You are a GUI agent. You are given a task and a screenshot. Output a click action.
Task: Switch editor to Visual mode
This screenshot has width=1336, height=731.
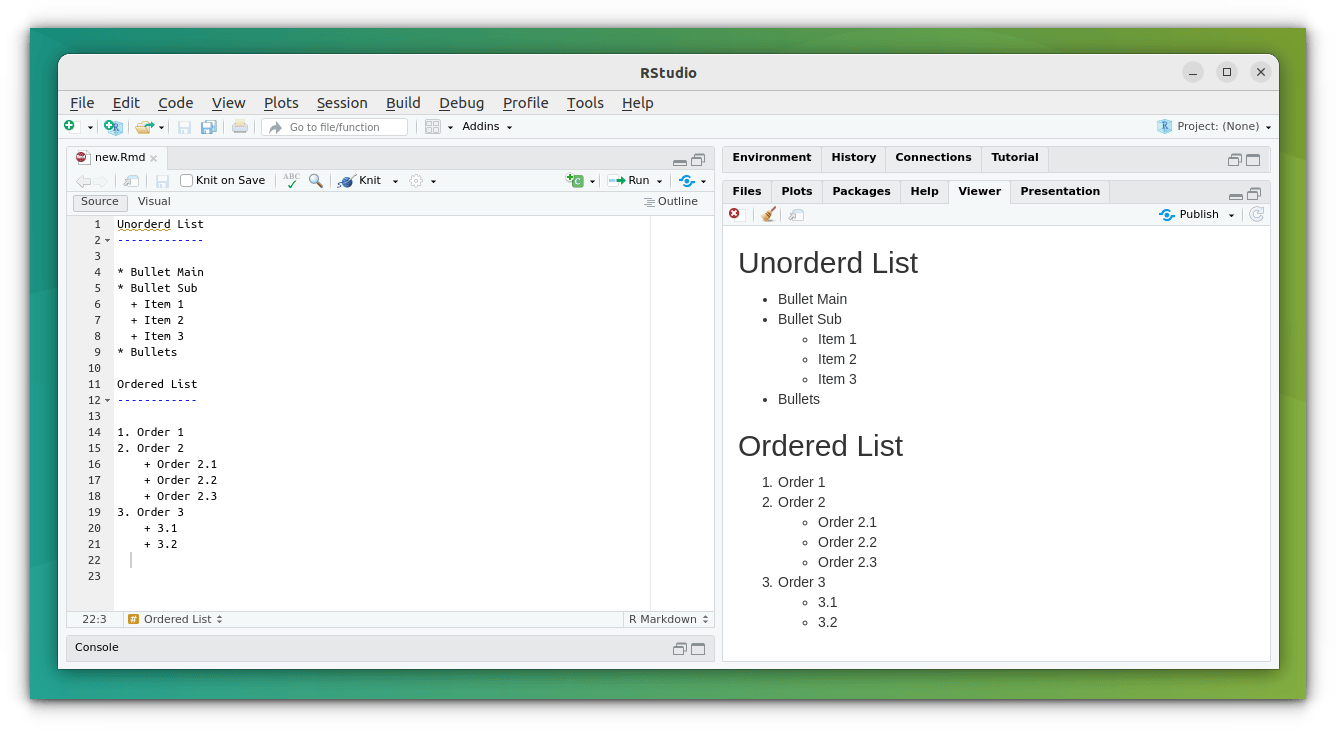(154, 202)
